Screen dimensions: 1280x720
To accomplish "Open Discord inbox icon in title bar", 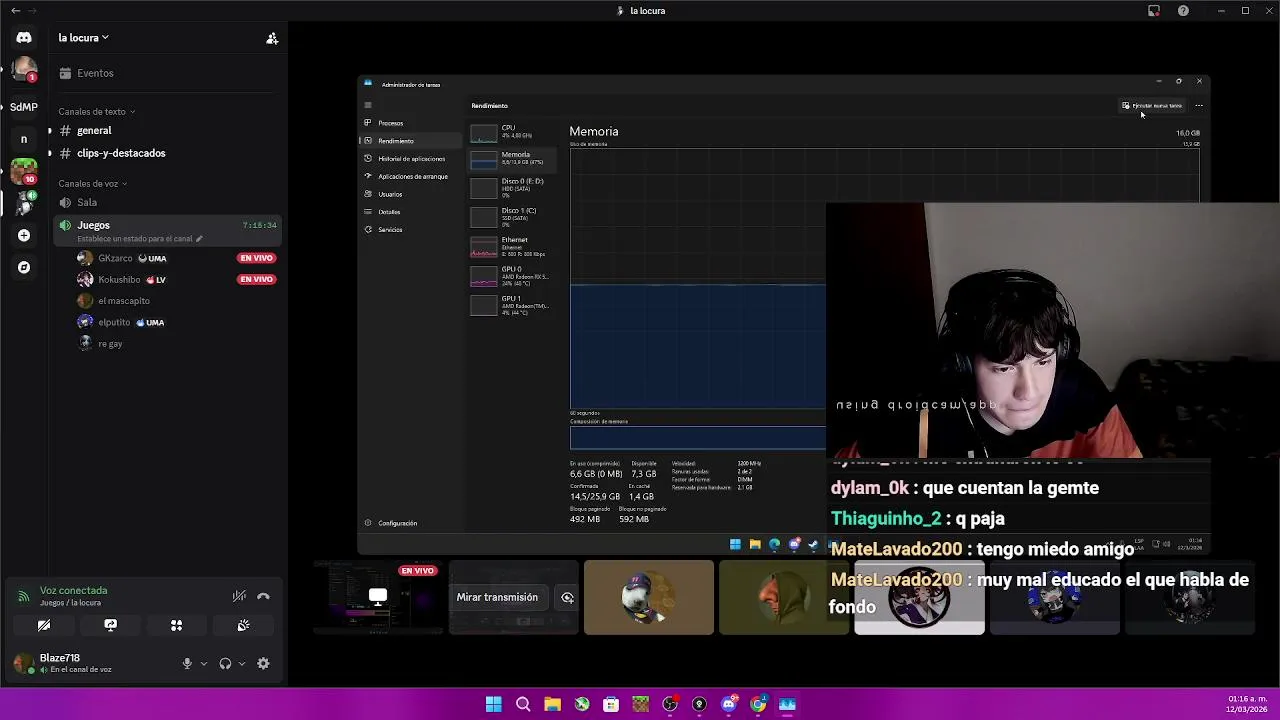I will tap(1154, 11).
